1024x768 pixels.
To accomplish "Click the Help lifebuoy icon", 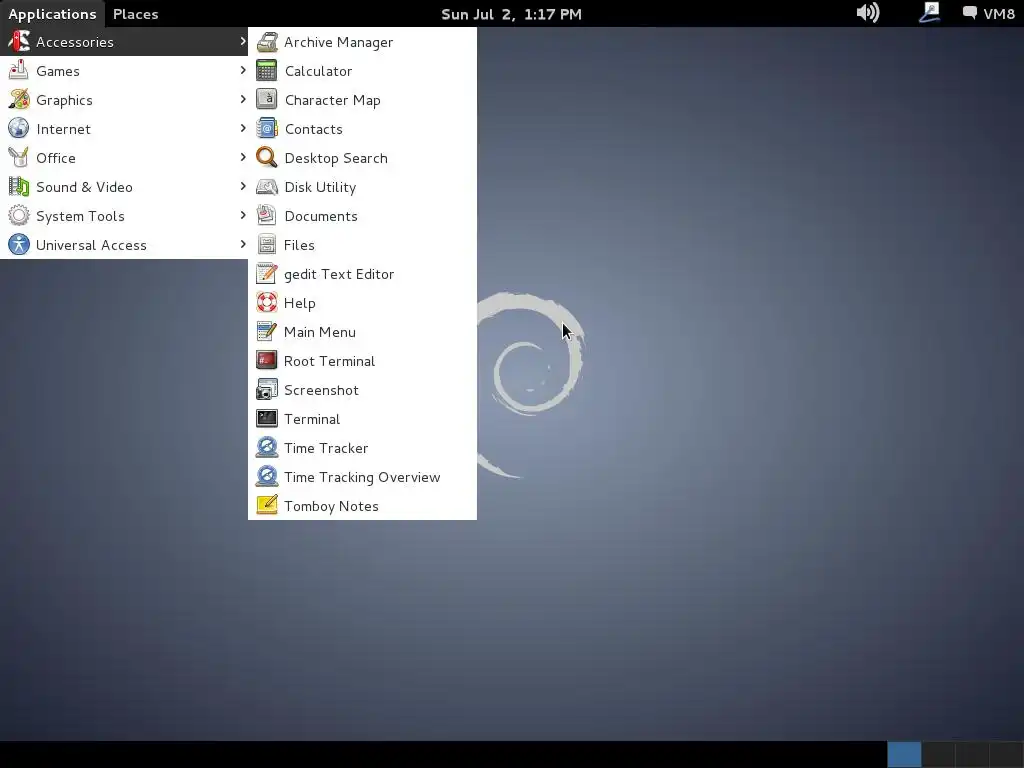I will (x=266, y=302).
